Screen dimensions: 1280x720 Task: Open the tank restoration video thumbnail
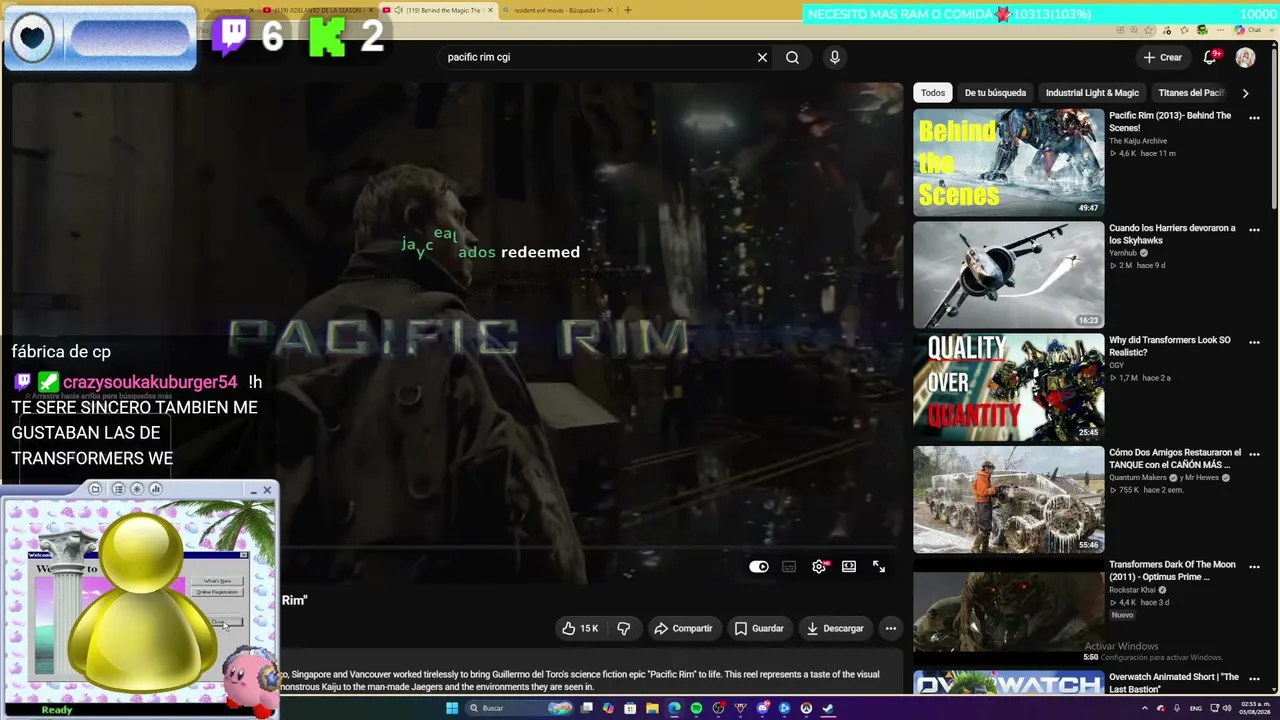pos(1009,499)
